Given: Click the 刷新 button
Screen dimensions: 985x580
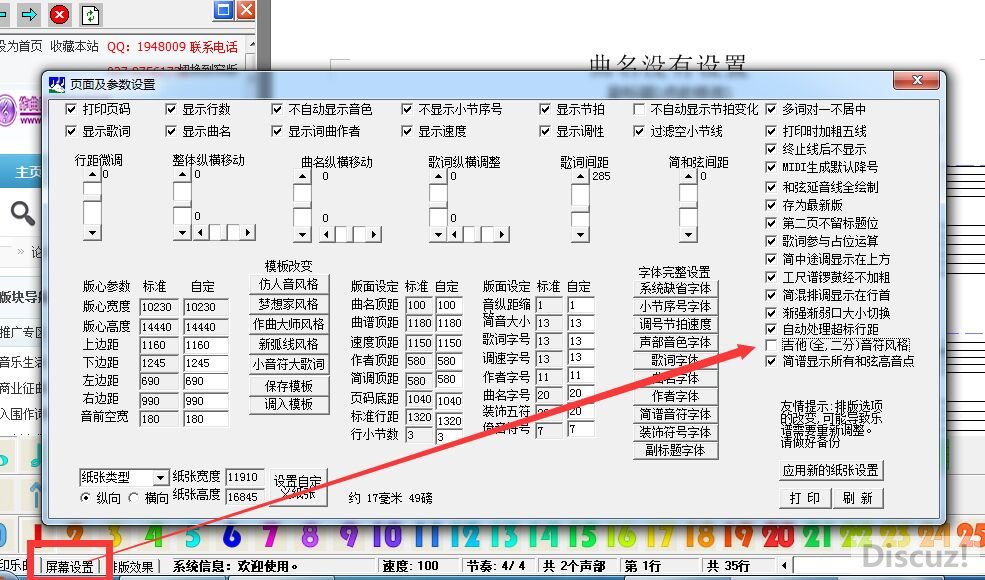Looking at the screenshot, I should (x=858, y=498).
